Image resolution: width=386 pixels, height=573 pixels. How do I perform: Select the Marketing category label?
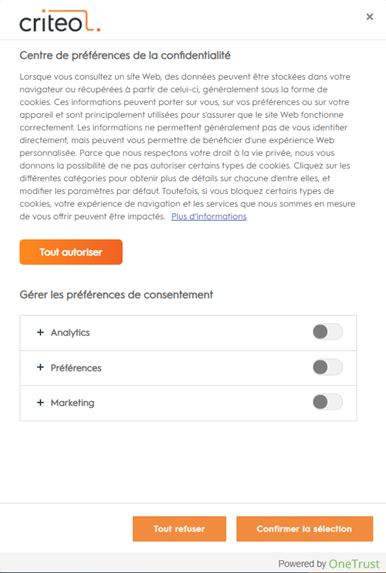point(72,403)
